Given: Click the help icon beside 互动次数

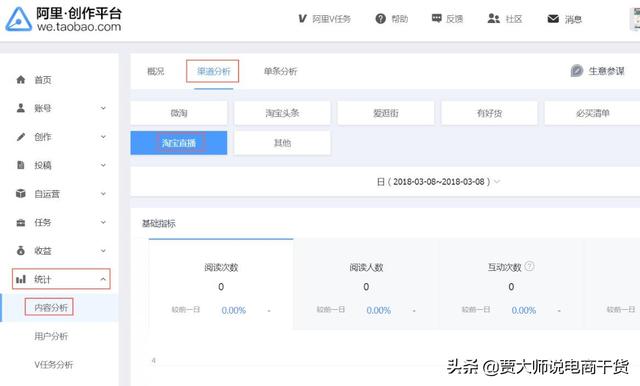Looking at the screenshot, I should pos(529,266).
